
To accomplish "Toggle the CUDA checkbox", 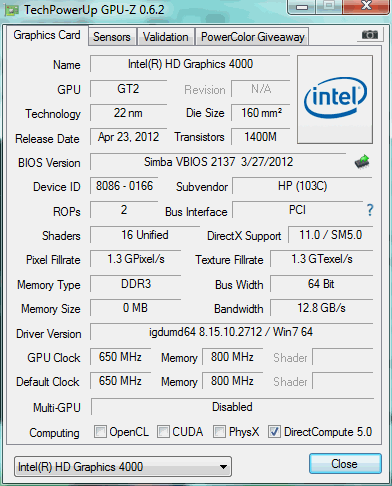I will [163, 432].
